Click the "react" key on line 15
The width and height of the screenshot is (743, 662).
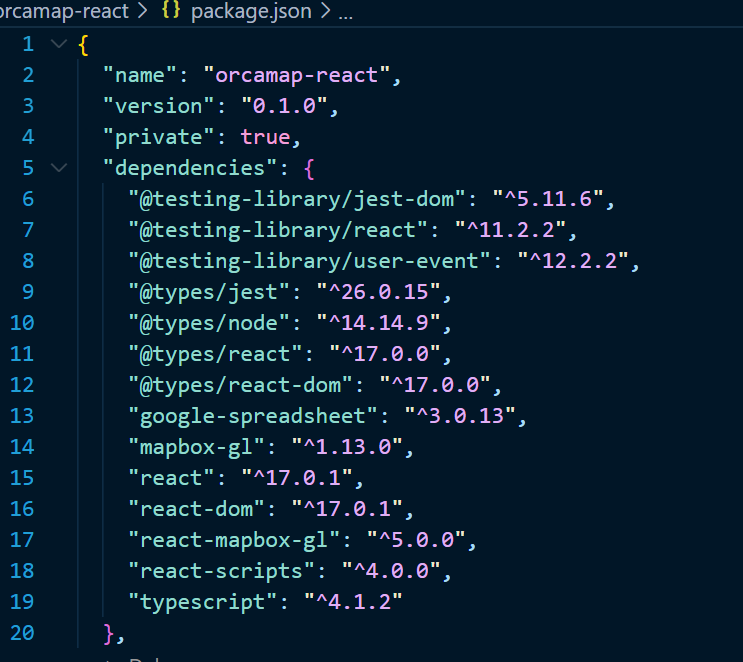(172, 478)
